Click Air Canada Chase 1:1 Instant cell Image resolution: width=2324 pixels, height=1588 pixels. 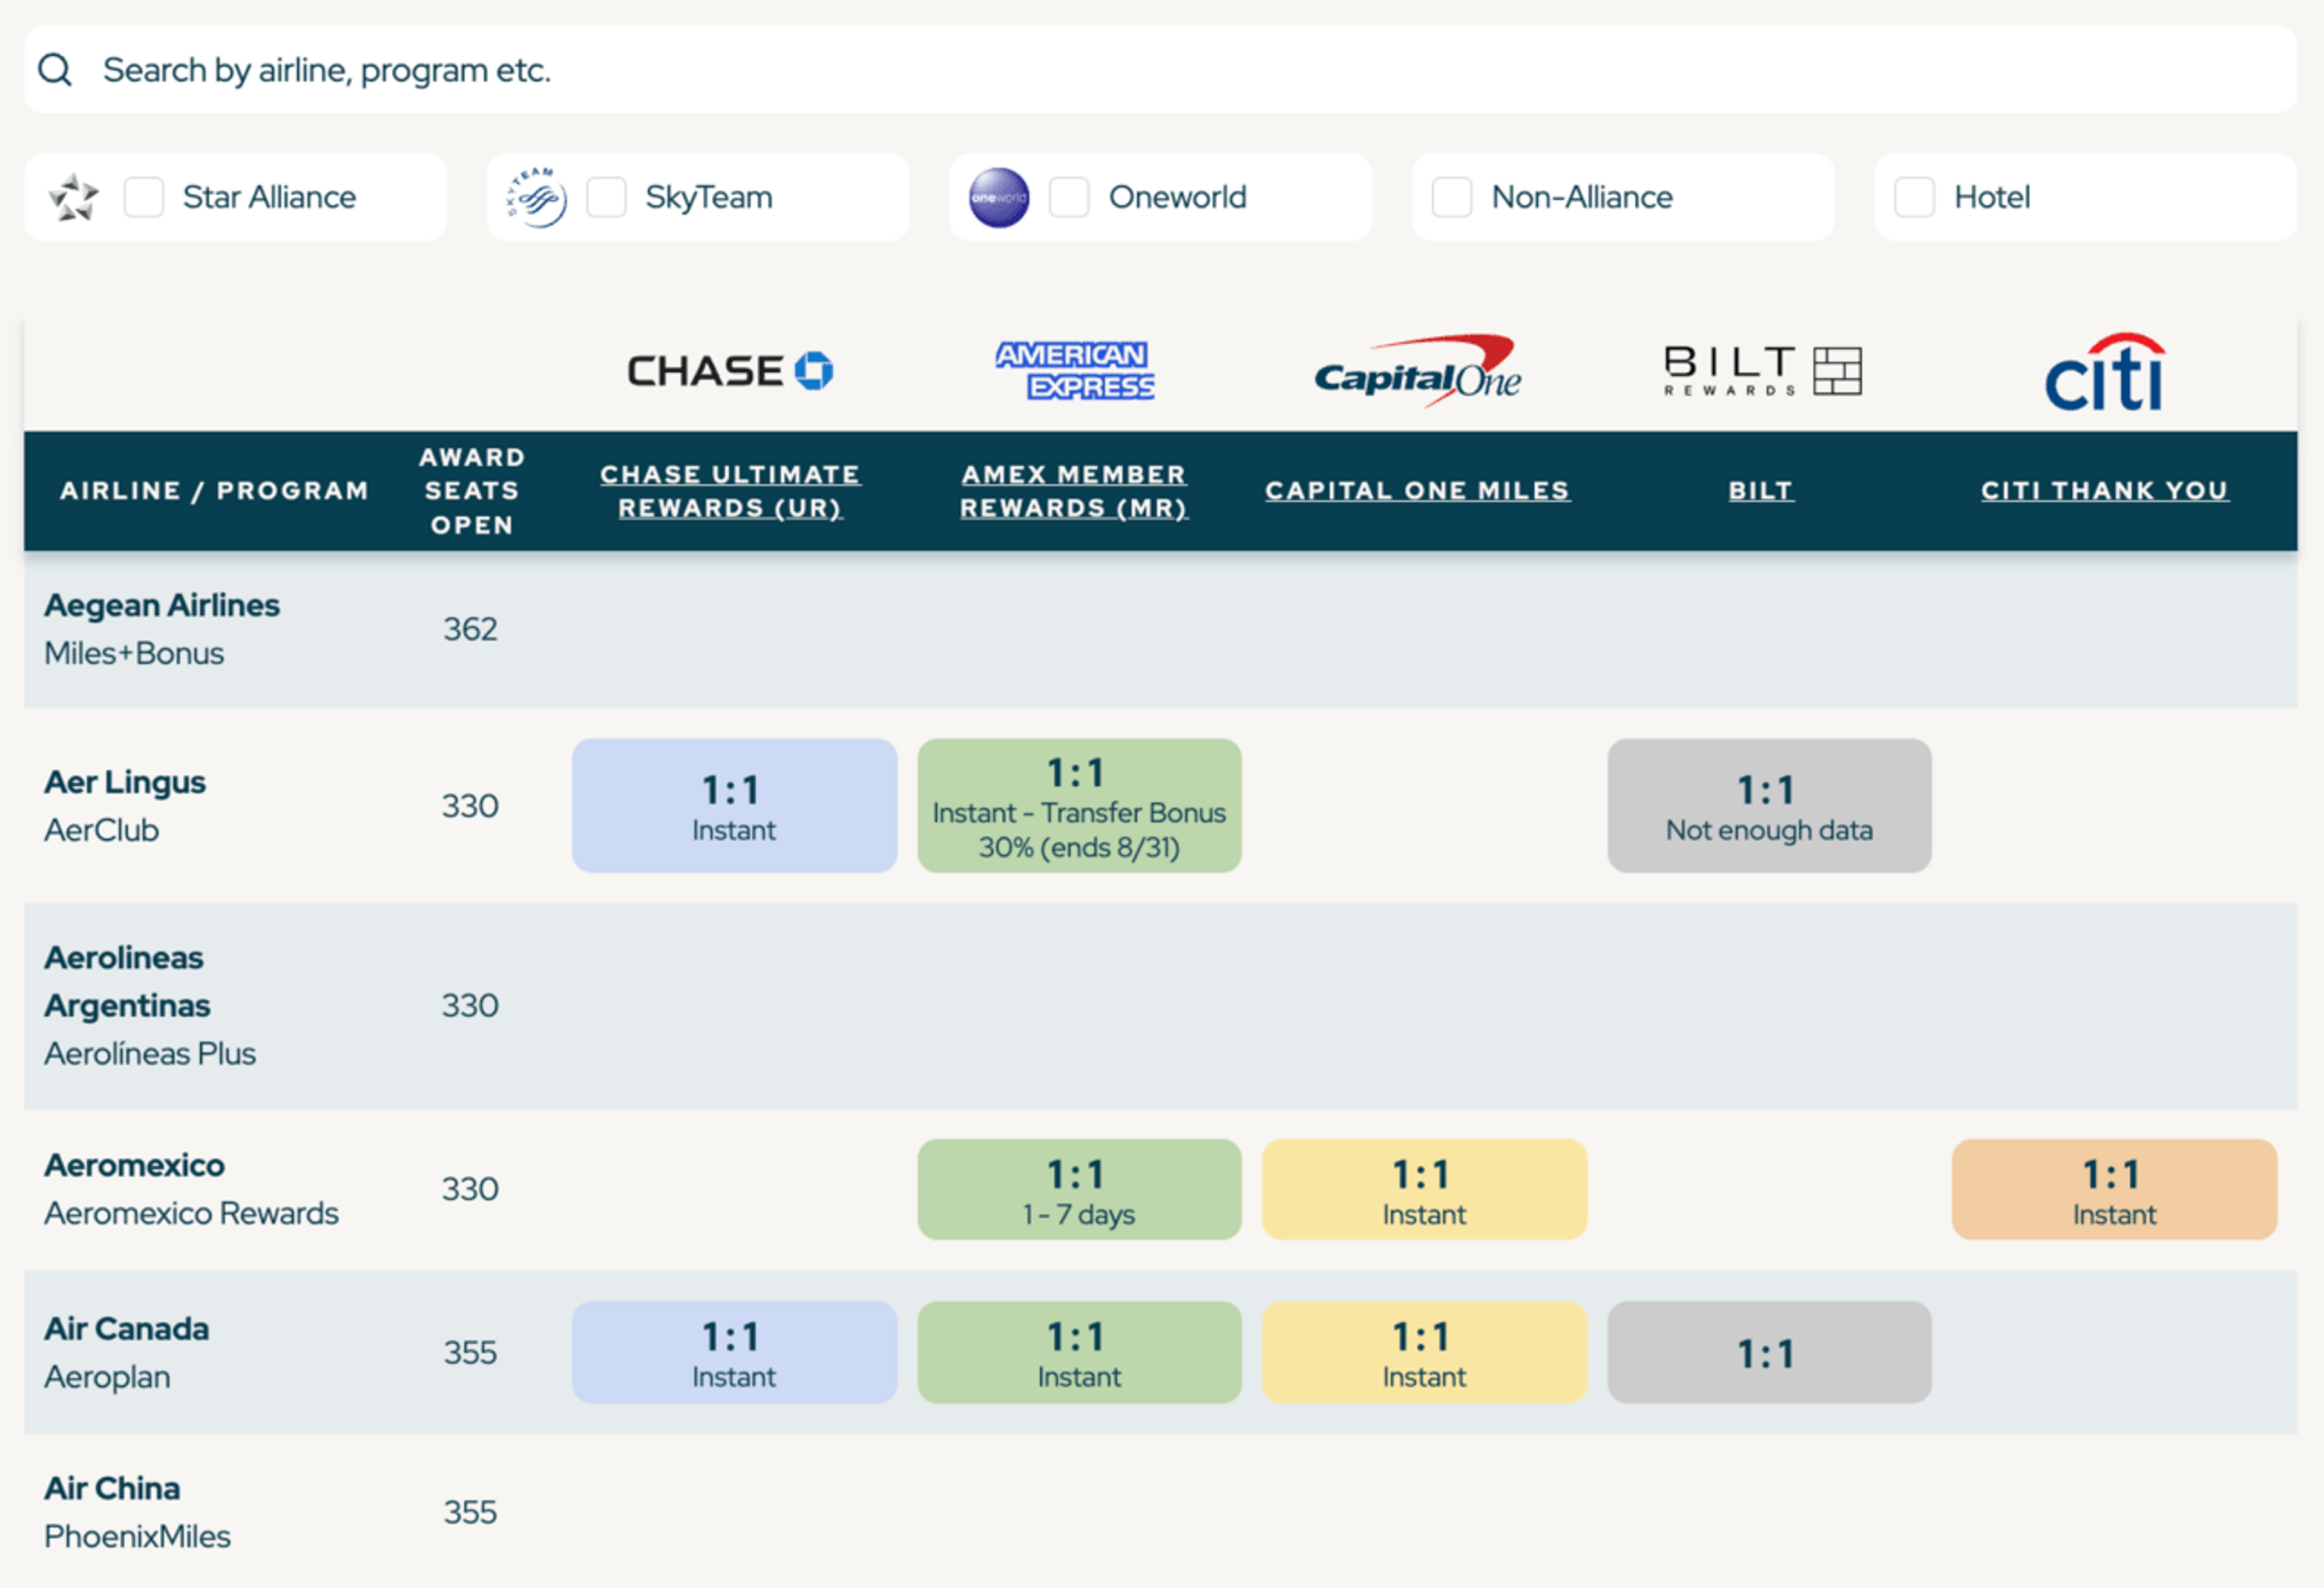point(734,1352)
